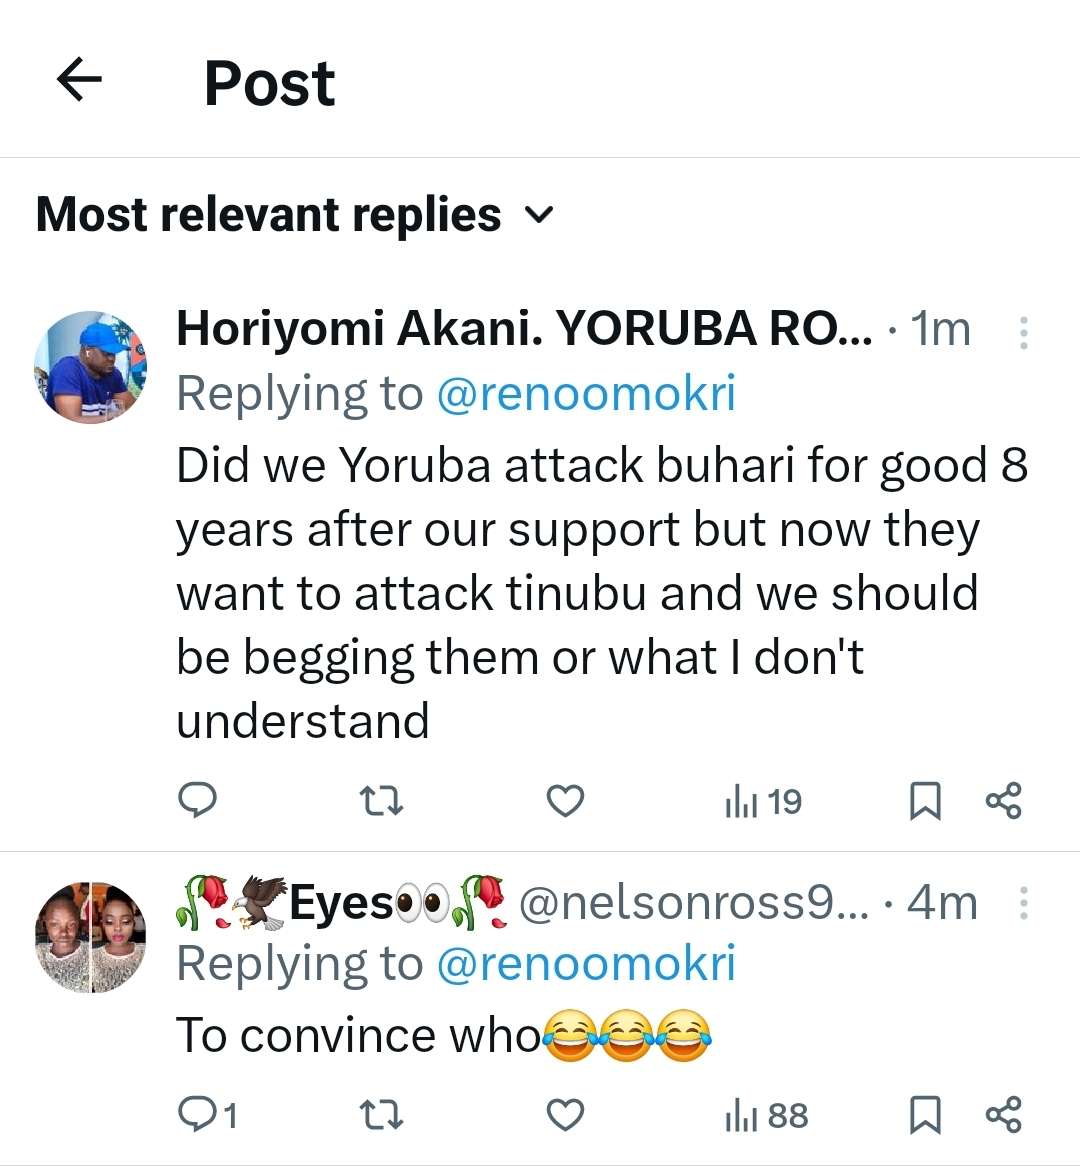Open the Eyes user's profile picture
The height and width of the screenshot is (1169, 1080).
[90, 937]
